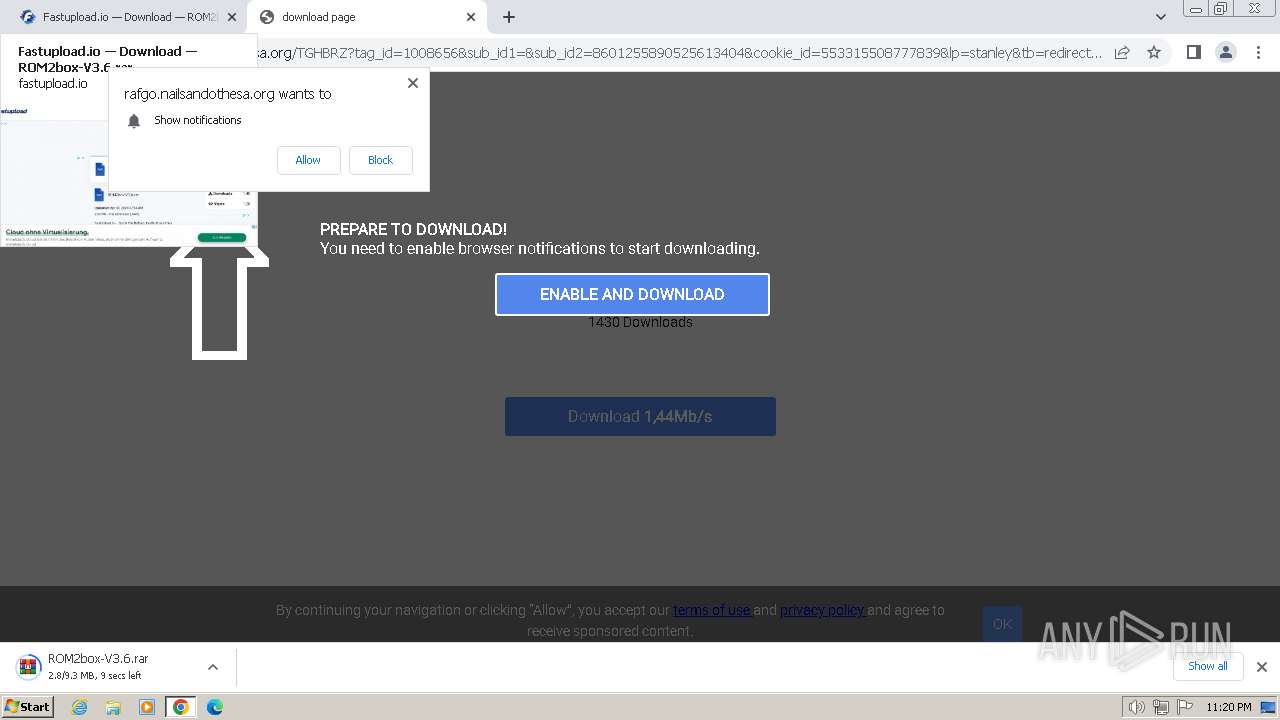Viewport: 1280px width, 720px height.
Task: Open the Windows Start menu
Action: (27, 707)
